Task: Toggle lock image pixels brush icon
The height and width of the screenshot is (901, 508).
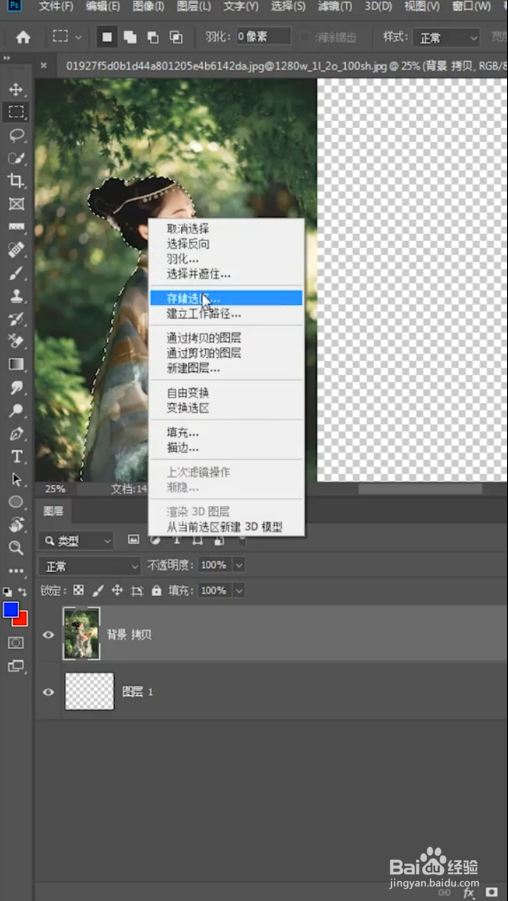Action: tap(98, 590)
